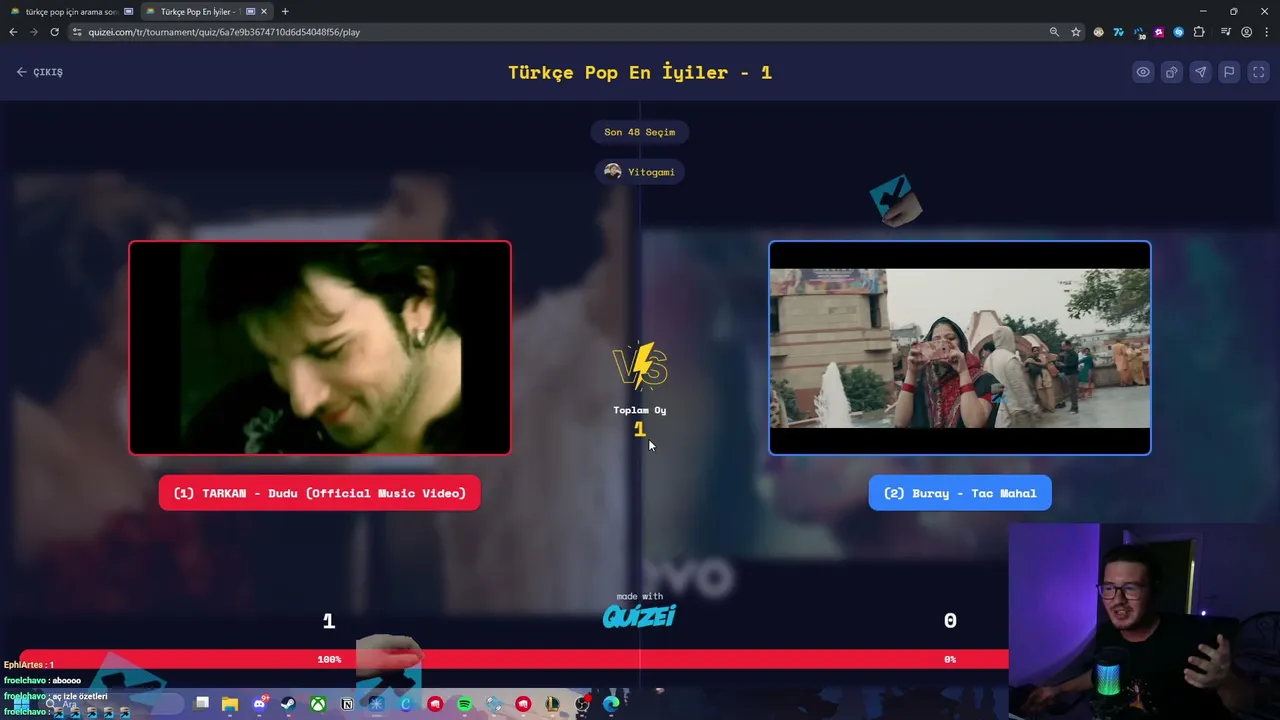Open League of Legends from the taskbar
Screen dimensions: 1280x720
[x=552, y=704]
